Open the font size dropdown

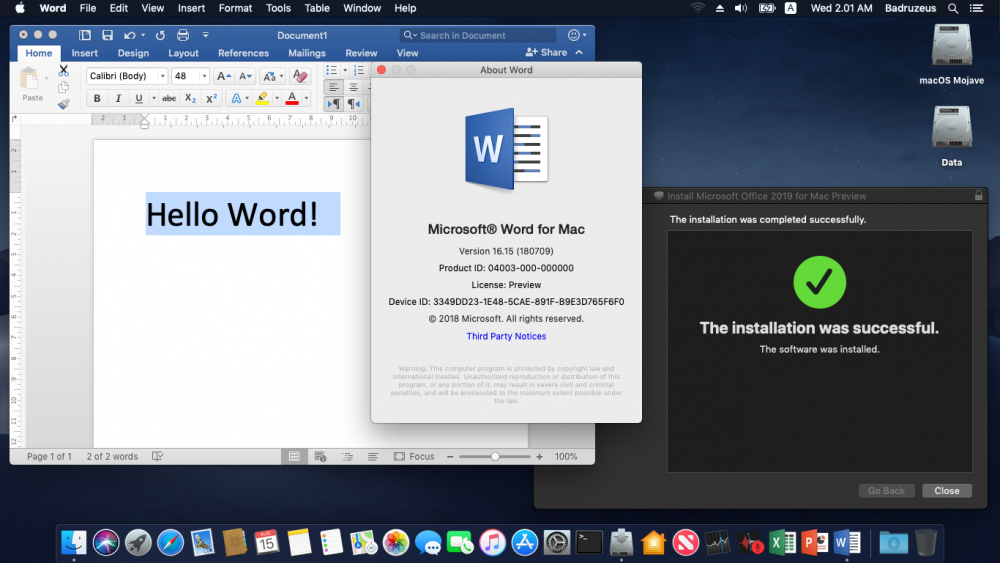(204, 76)
